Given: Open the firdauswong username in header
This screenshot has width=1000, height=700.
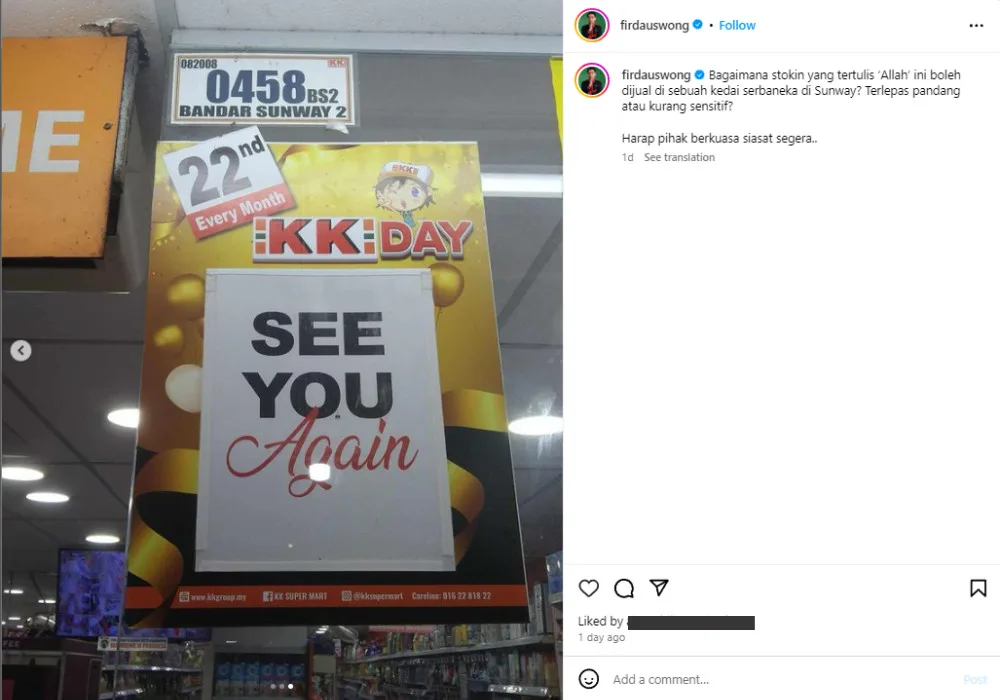Looking at the screenshot, I should (x=654, y=26).
